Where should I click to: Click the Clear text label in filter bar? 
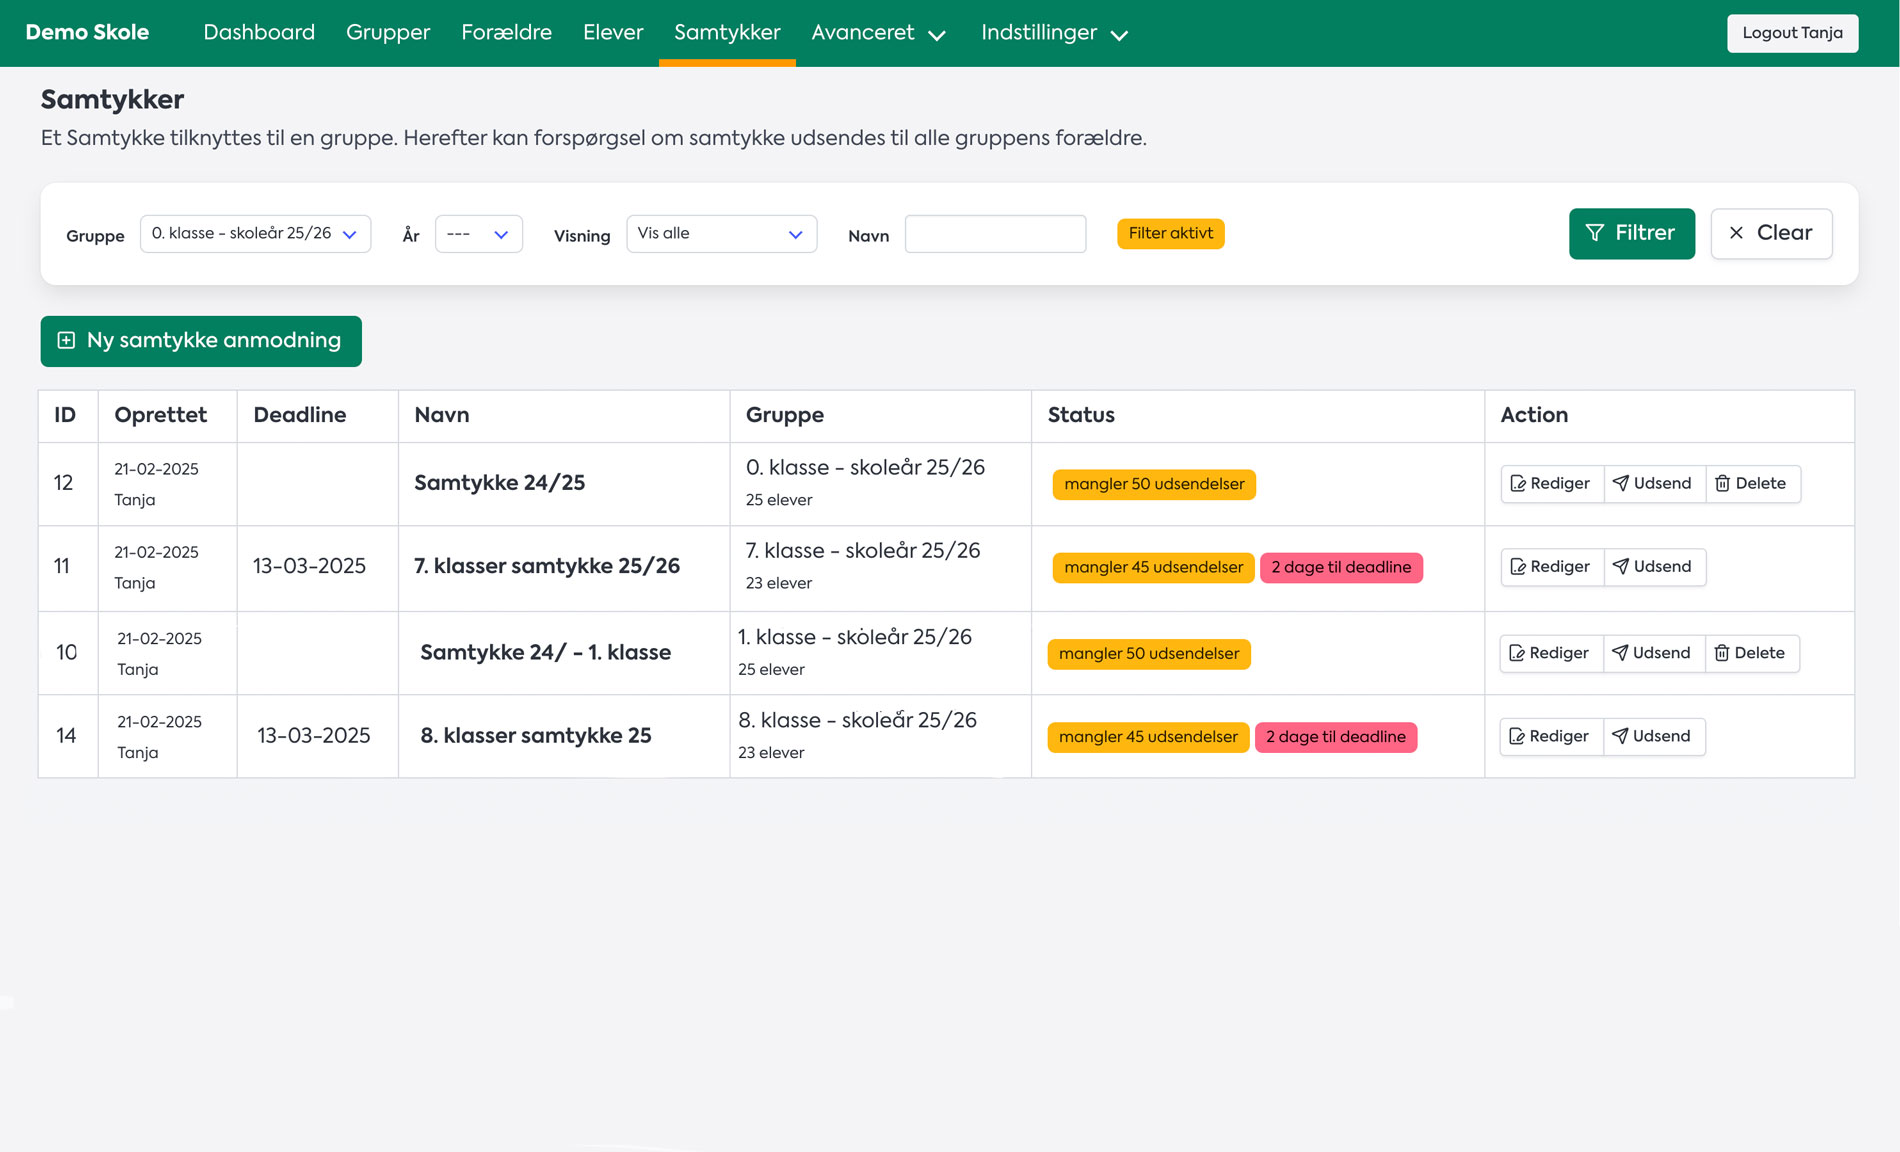click(1784, 233)
